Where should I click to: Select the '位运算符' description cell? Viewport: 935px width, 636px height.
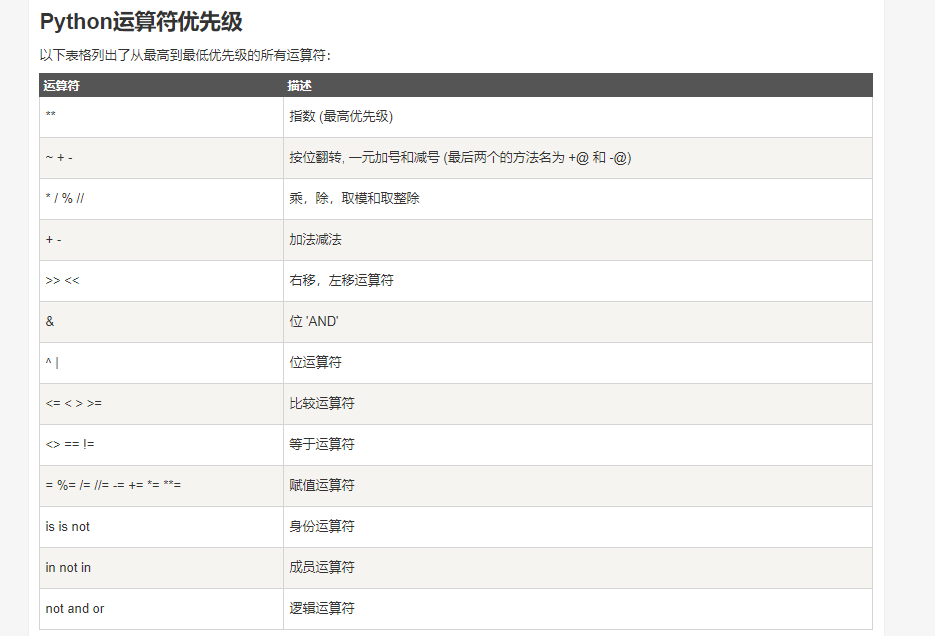(578, 363)
